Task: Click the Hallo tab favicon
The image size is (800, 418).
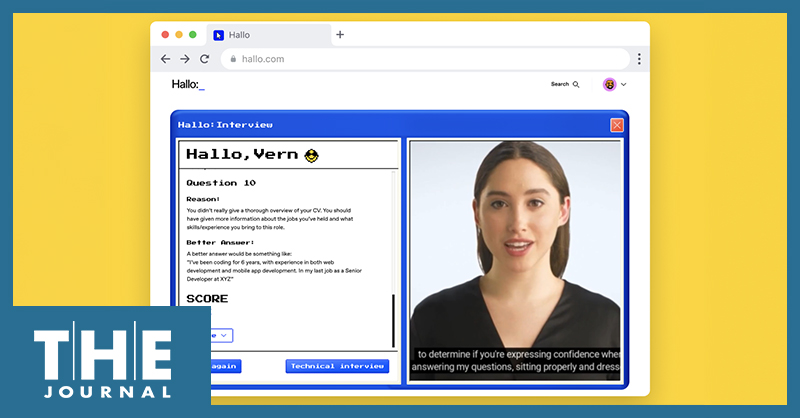Action: tap(218, 35)
